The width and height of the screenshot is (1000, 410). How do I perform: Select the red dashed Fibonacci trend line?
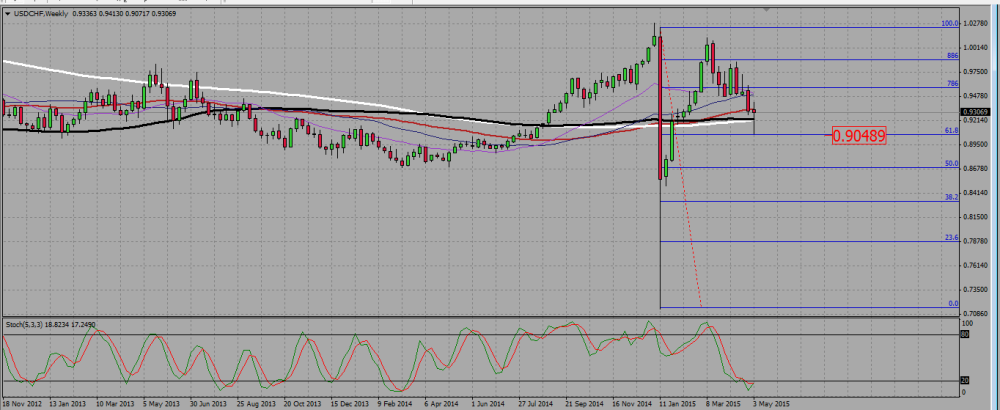(x=681, y=172)
